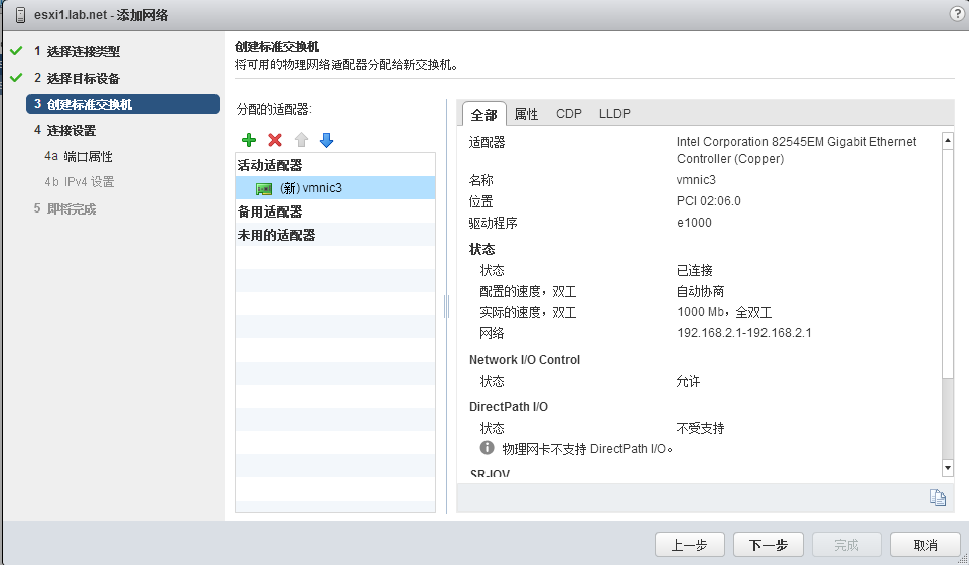Select step 4b IPv4 设置
The width and height of the screenshot is (970, 566).
click(x=79, y=182)
